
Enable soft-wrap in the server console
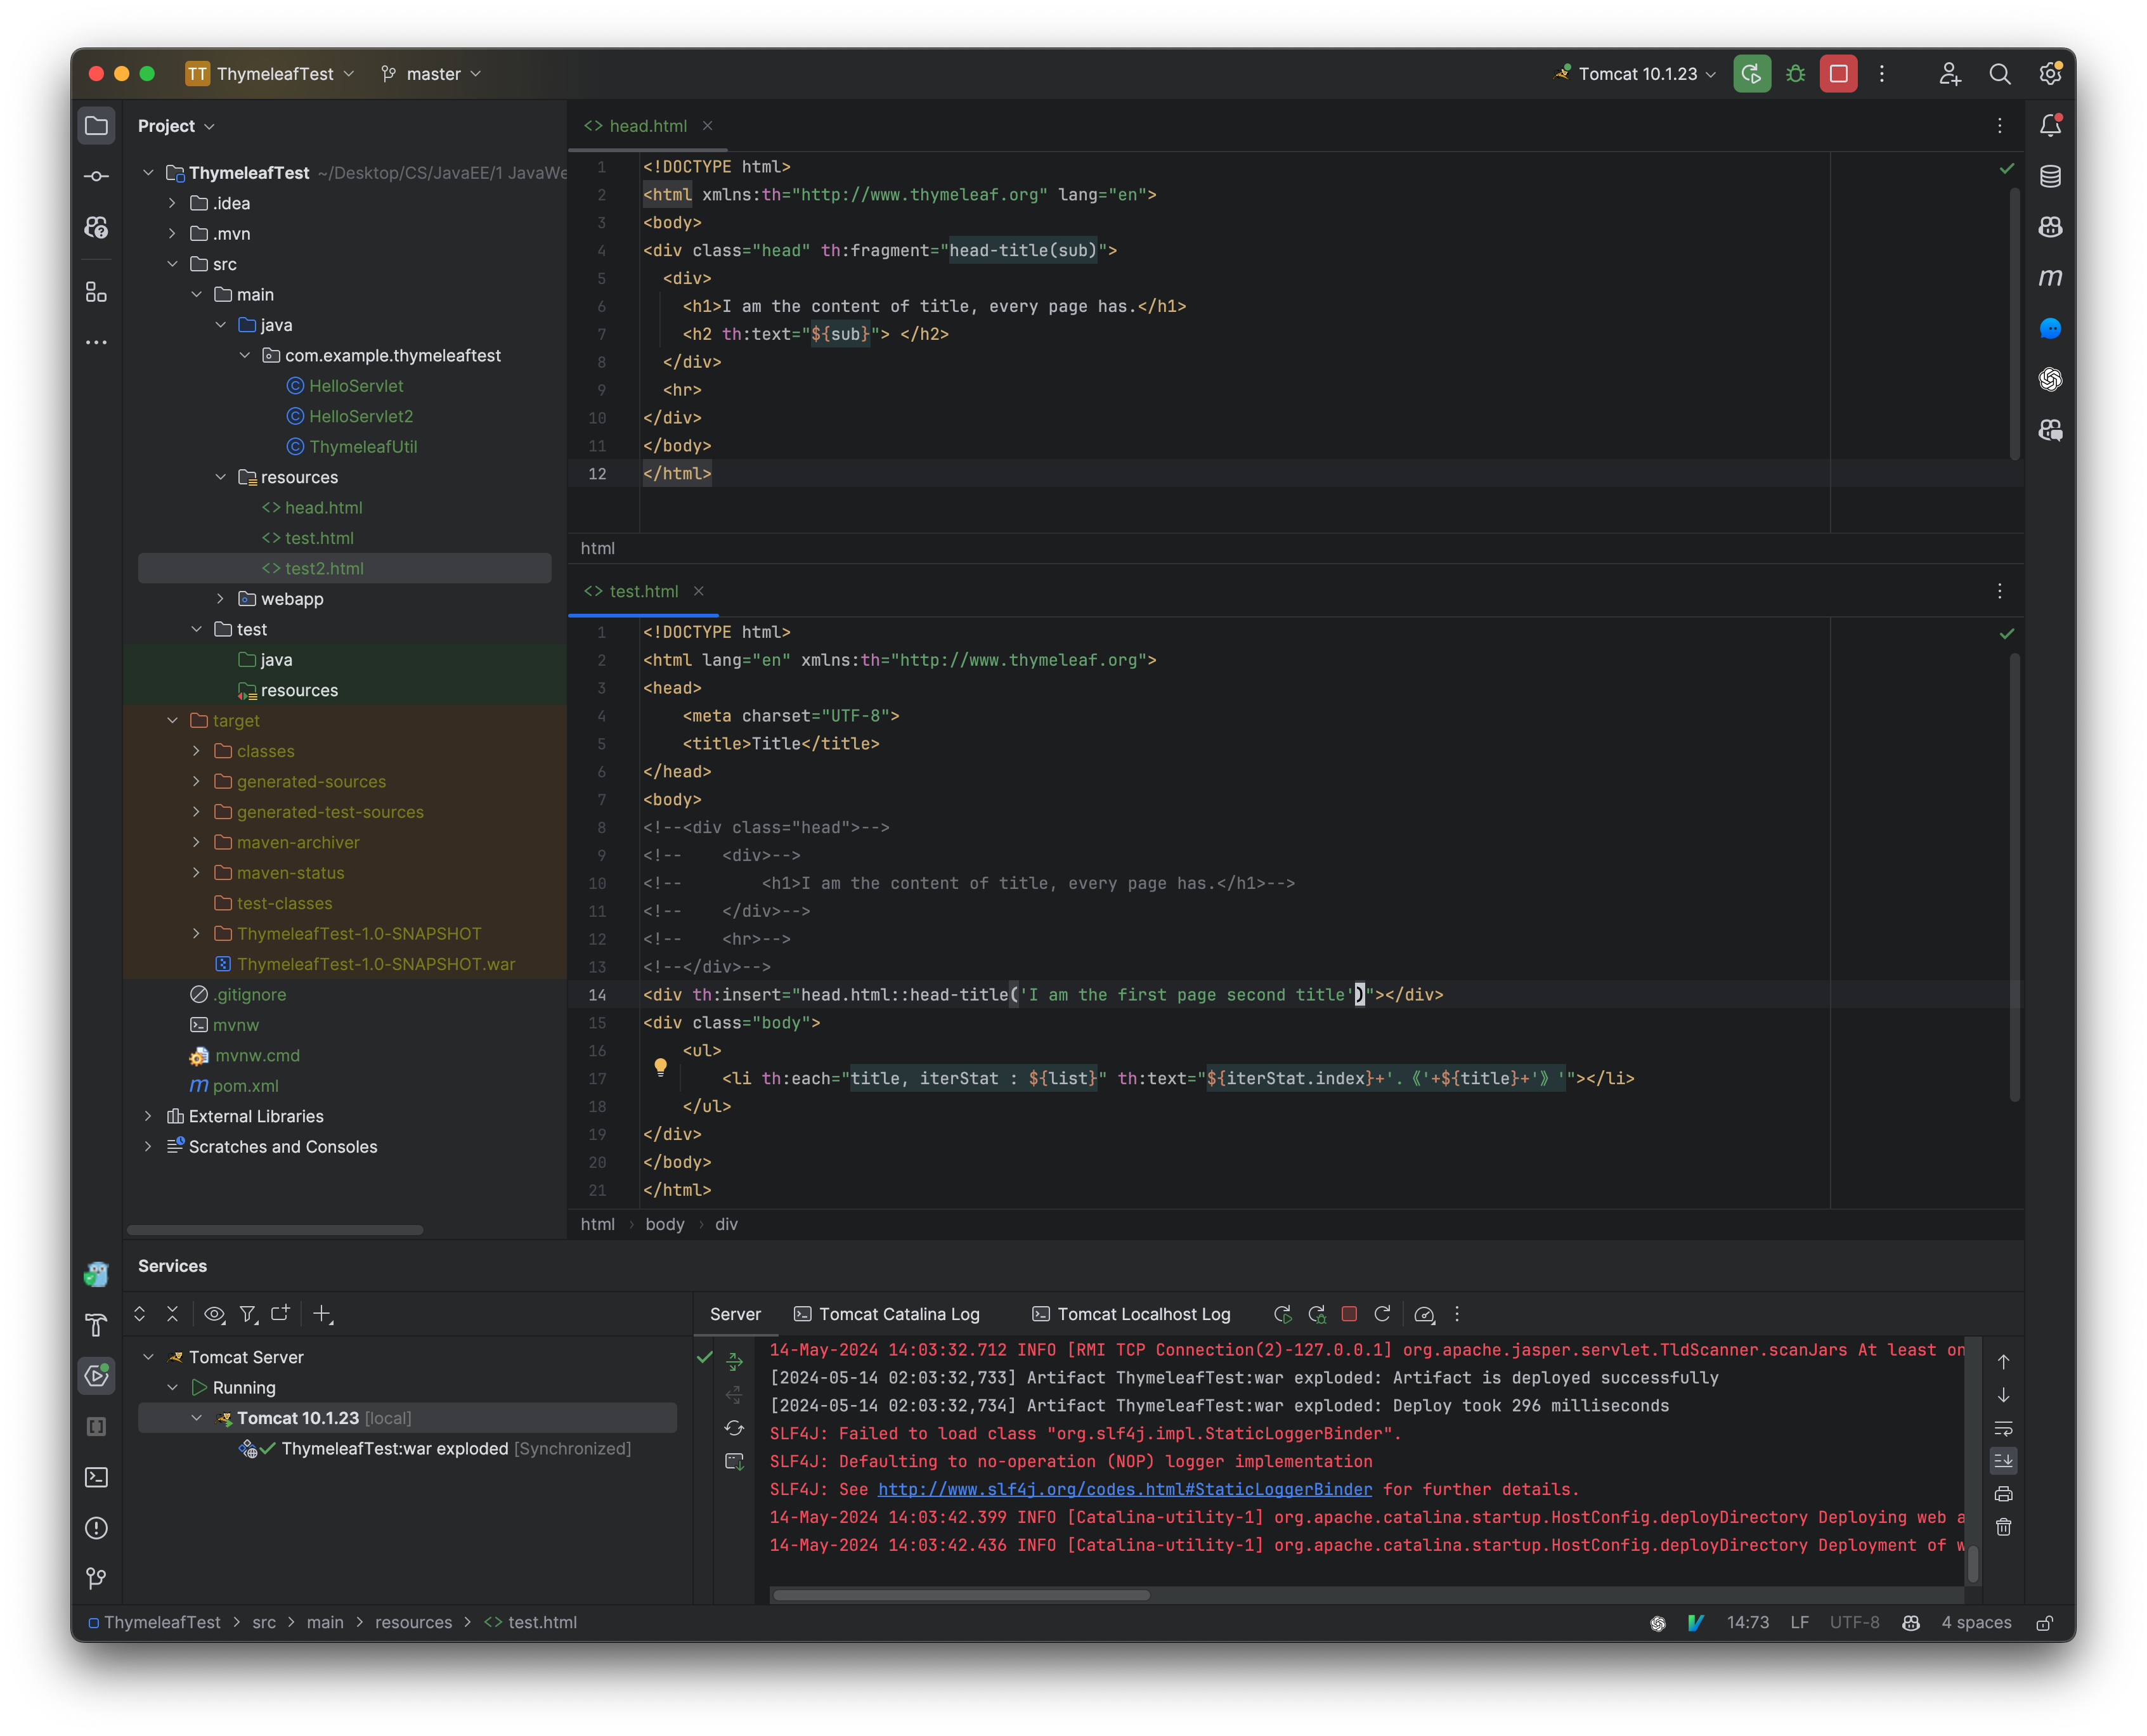(2004, 1428)
